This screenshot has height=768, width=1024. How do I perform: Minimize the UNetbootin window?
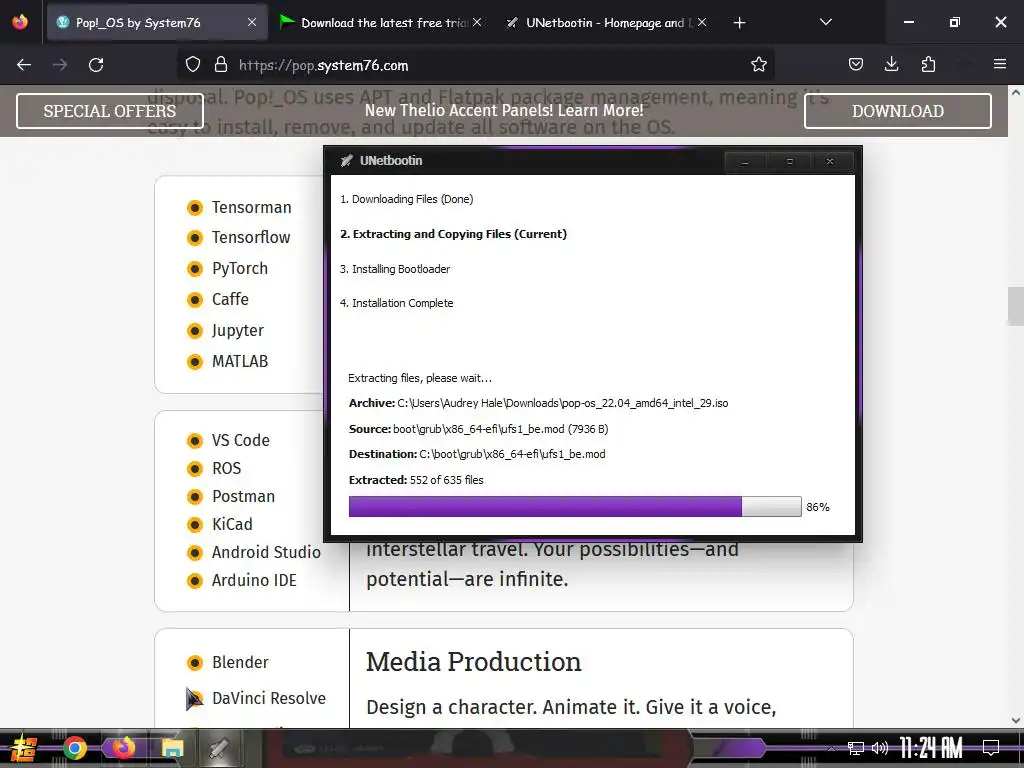[x=744, y=161]
